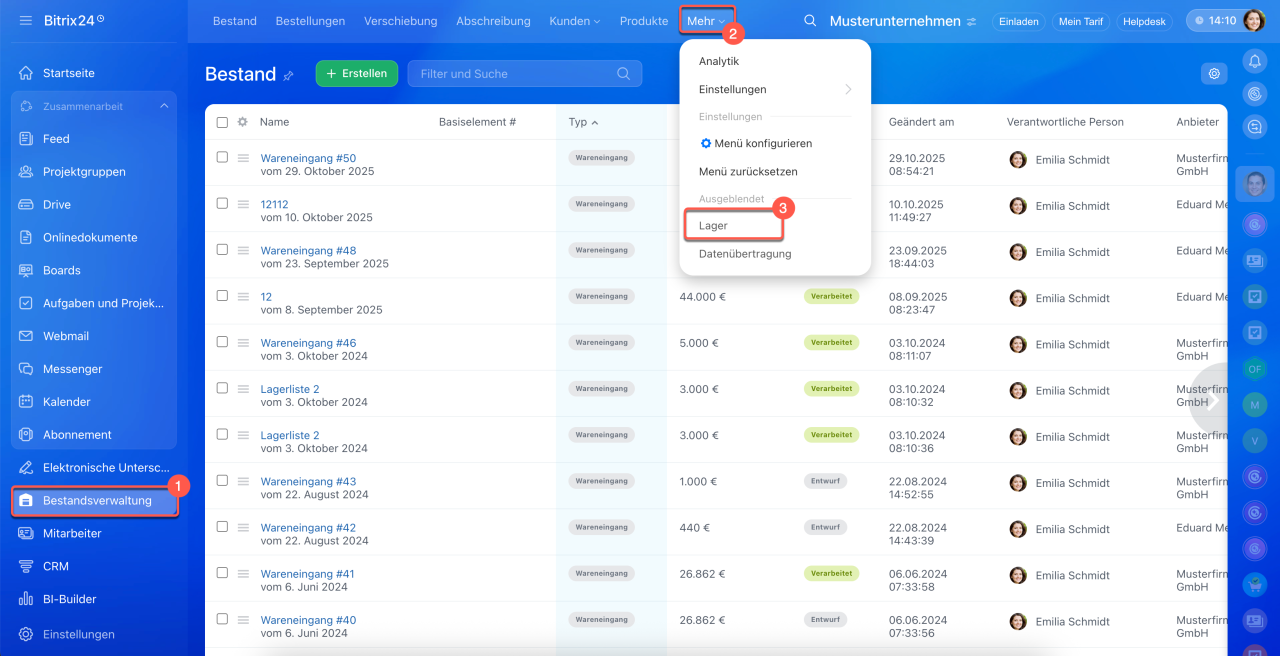The image size is (1280, 656).
Task: Check the box for Lagerliste 2 row
Action: tap(222, 388)
